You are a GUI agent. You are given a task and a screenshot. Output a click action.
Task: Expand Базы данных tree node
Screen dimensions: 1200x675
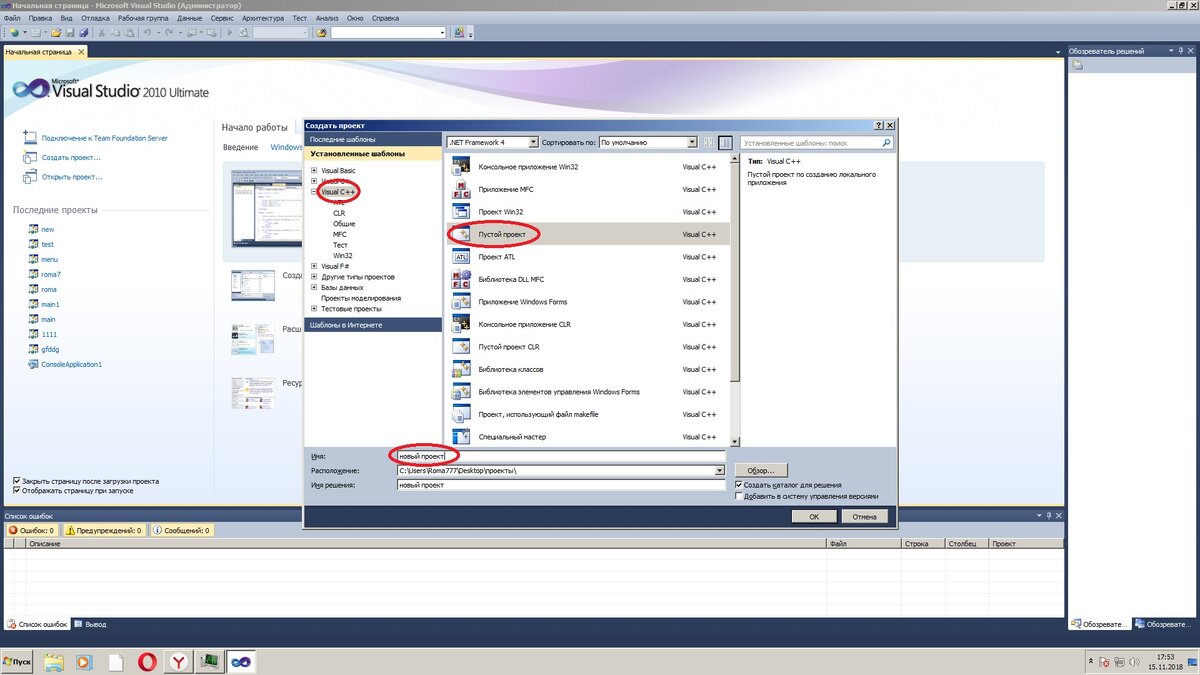(x=314, y=288)
